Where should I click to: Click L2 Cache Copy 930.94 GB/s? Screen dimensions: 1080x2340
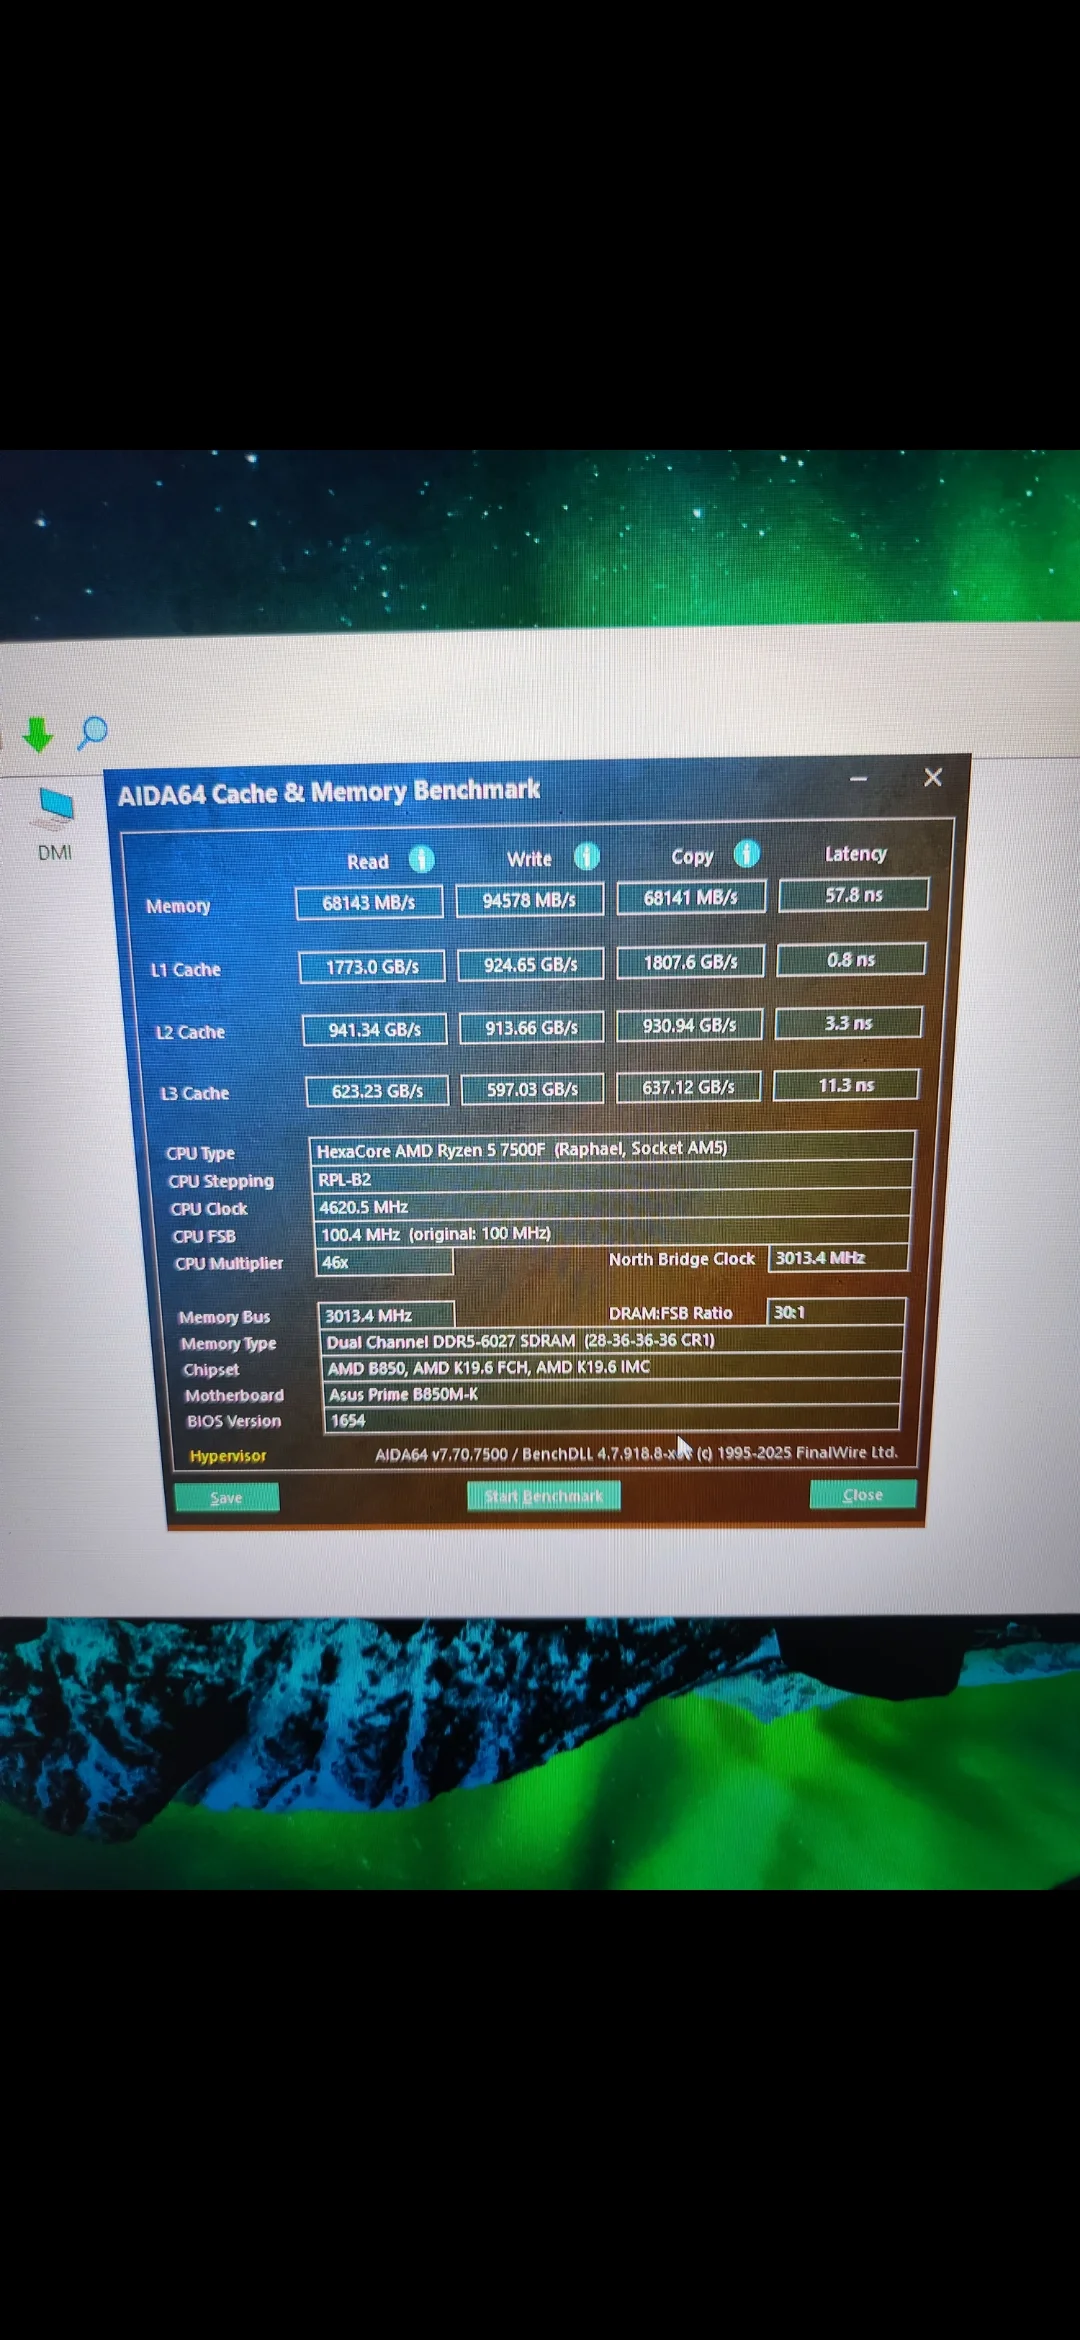689,1025
